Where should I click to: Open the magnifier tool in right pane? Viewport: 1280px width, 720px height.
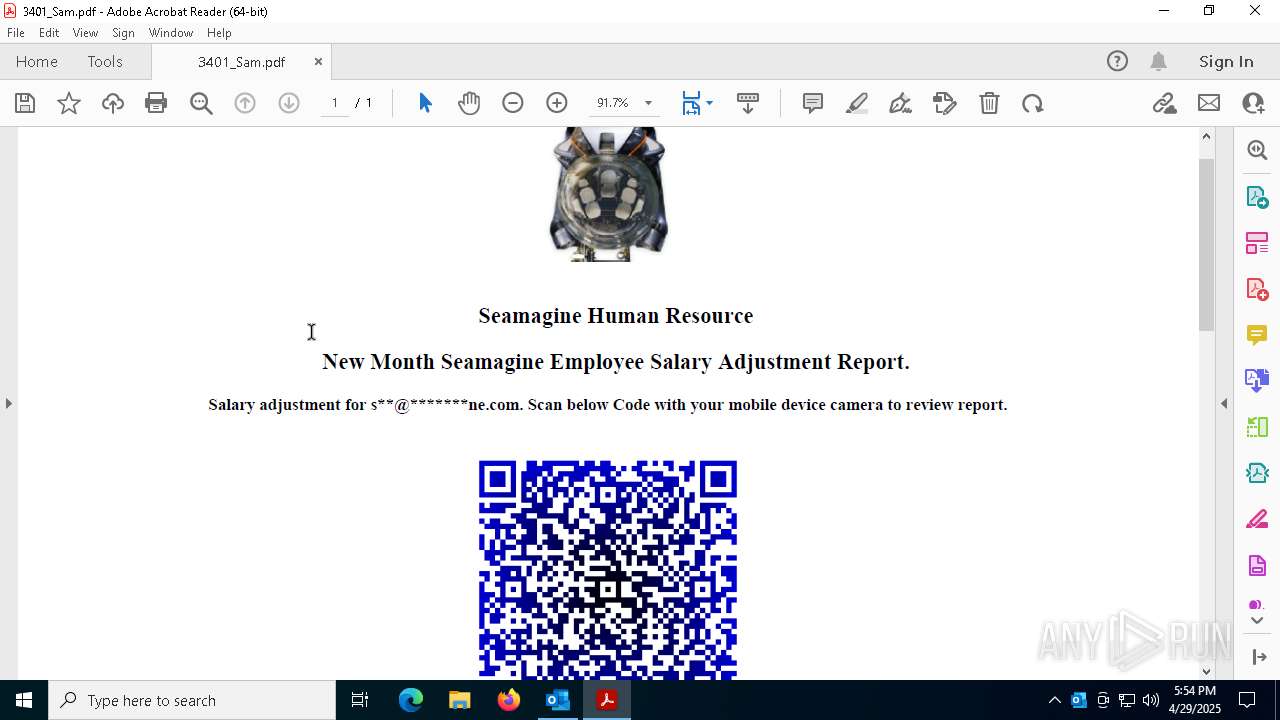tap(1257, 150)
